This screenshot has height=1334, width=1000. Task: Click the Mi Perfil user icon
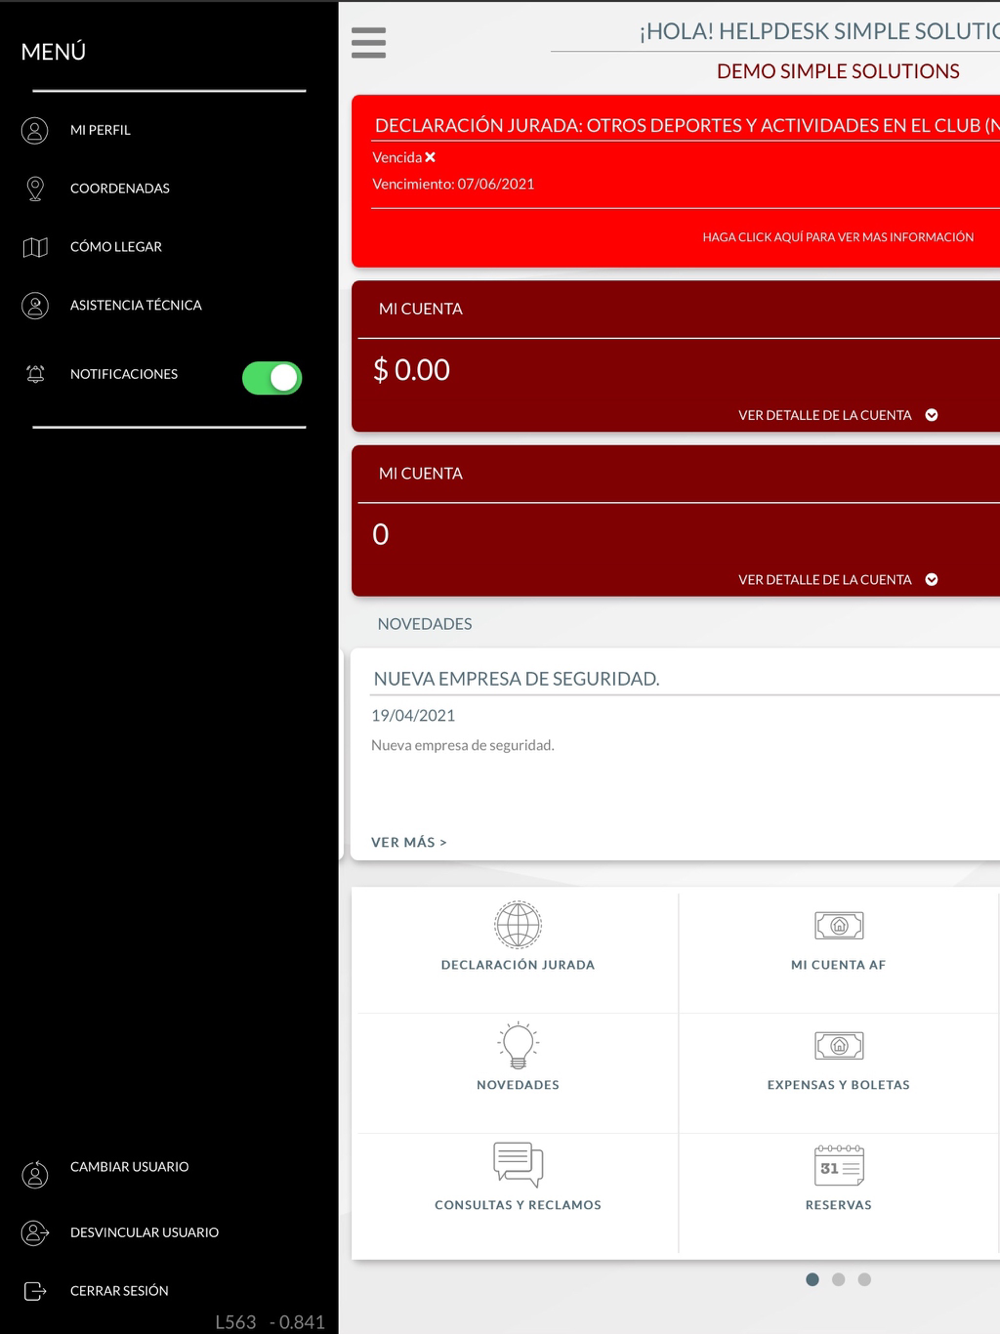pos(35,130)
